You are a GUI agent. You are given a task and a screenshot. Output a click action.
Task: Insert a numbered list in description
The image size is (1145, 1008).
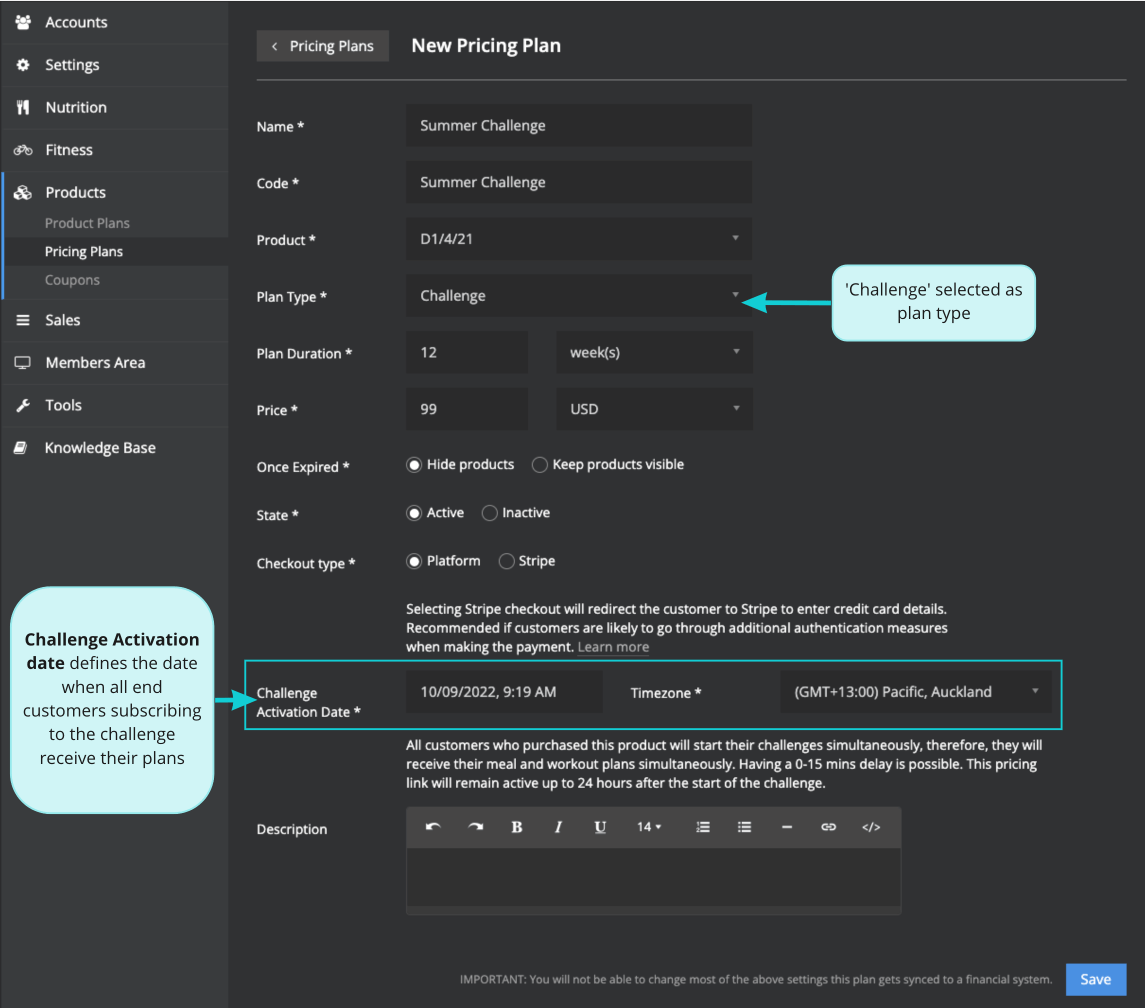(703, 827)
